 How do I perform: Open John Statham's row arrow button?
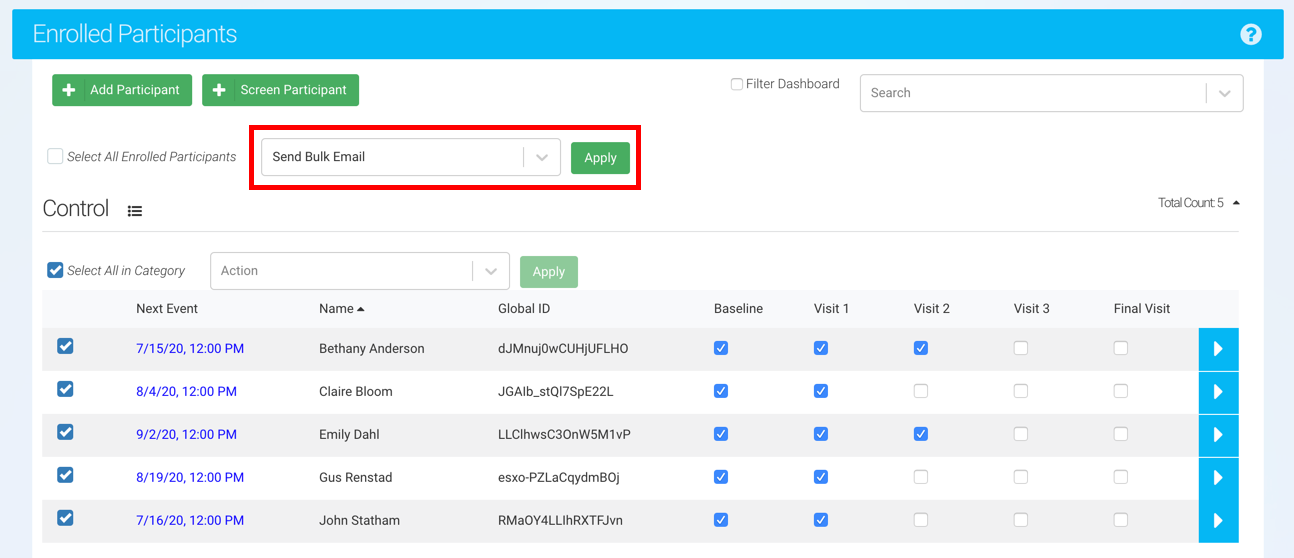(x=1218, y=521)
